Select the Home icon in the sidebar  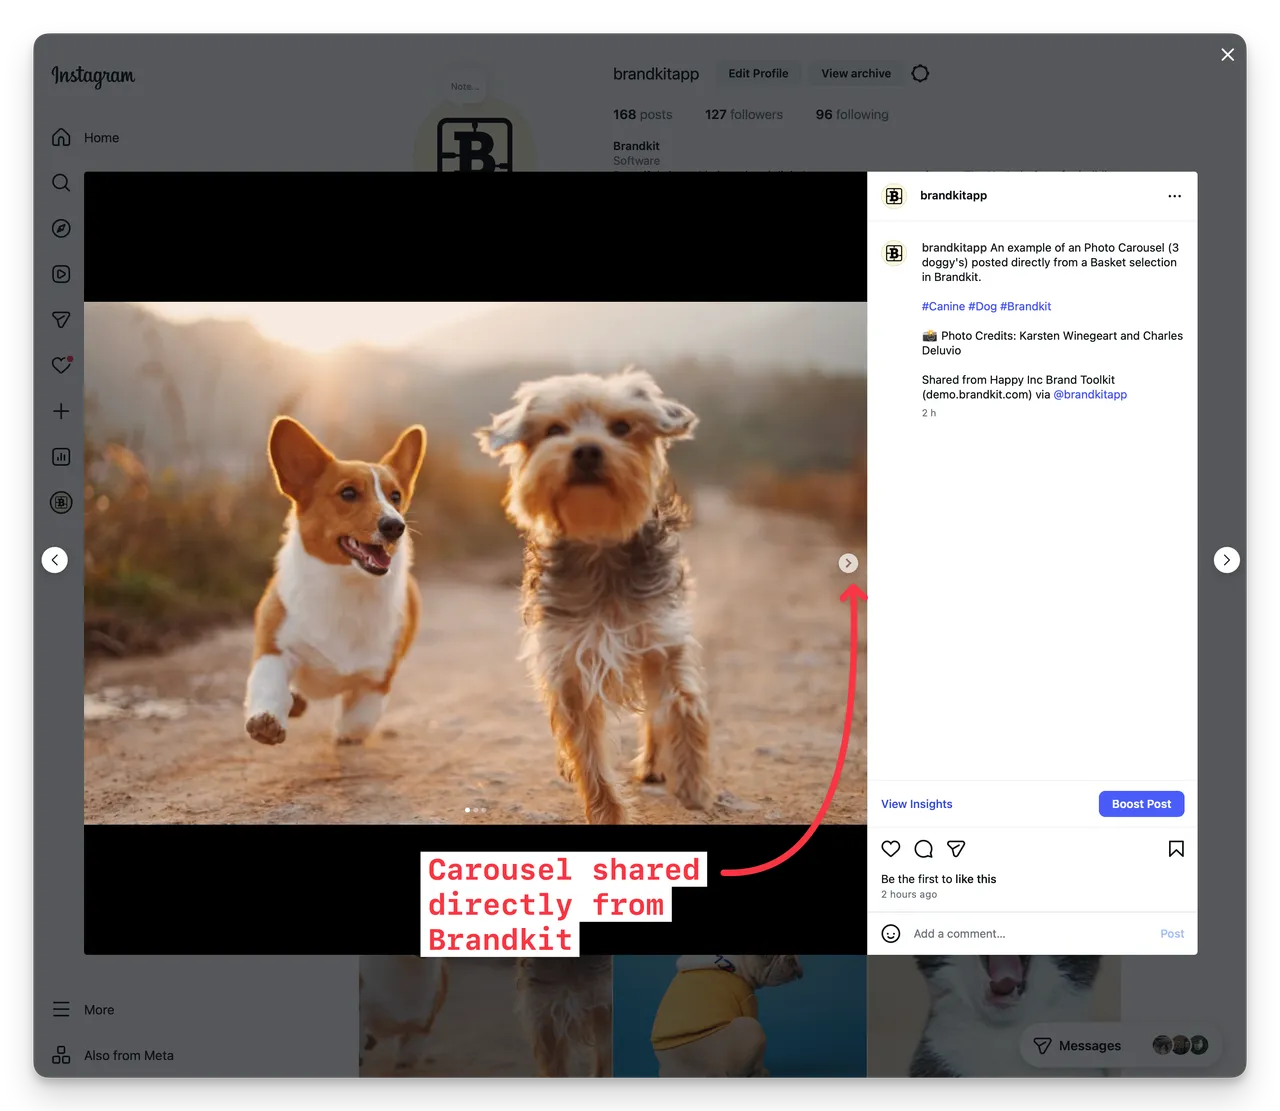pyautogui.click(x=60, y=137)
